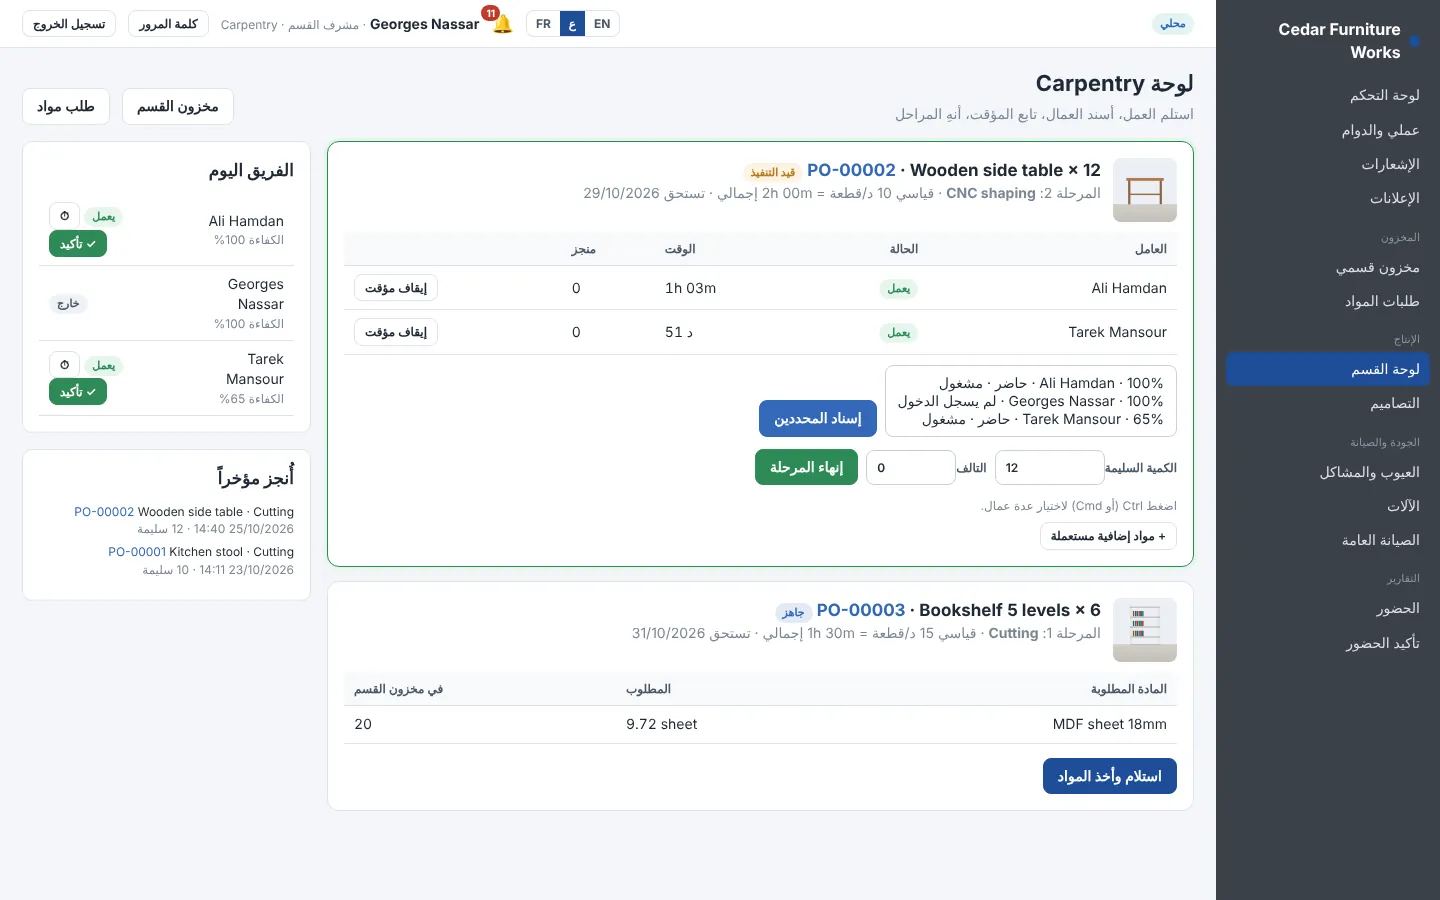Image resolution: width=1440 pixels, height=900 pixels.
Task: Open لوحة التحكم in the sidebar
Action: tap(1328, 96)
